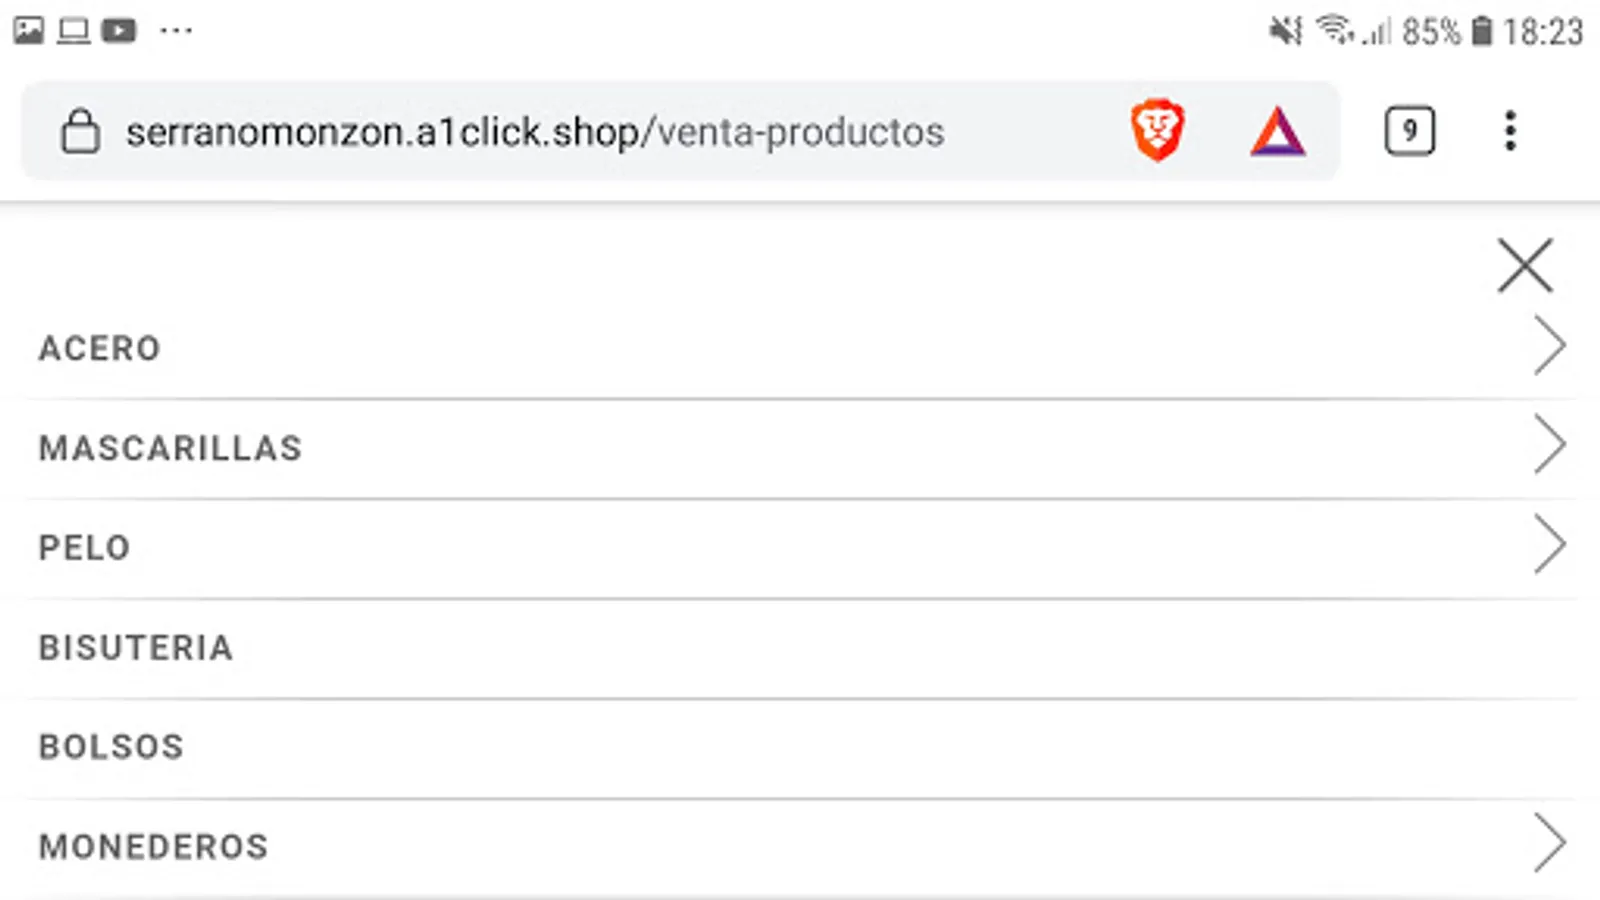Tap the padlock site security icon

80,132
